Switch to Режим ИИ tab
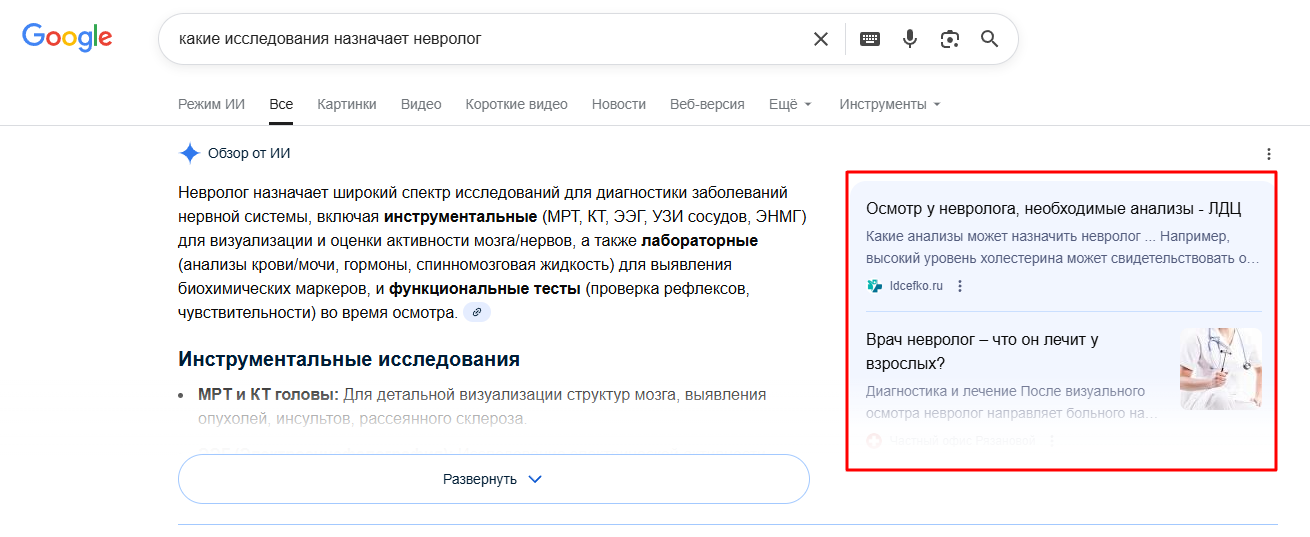Viewport: 1310px width, 537px height. coord(211,104)
